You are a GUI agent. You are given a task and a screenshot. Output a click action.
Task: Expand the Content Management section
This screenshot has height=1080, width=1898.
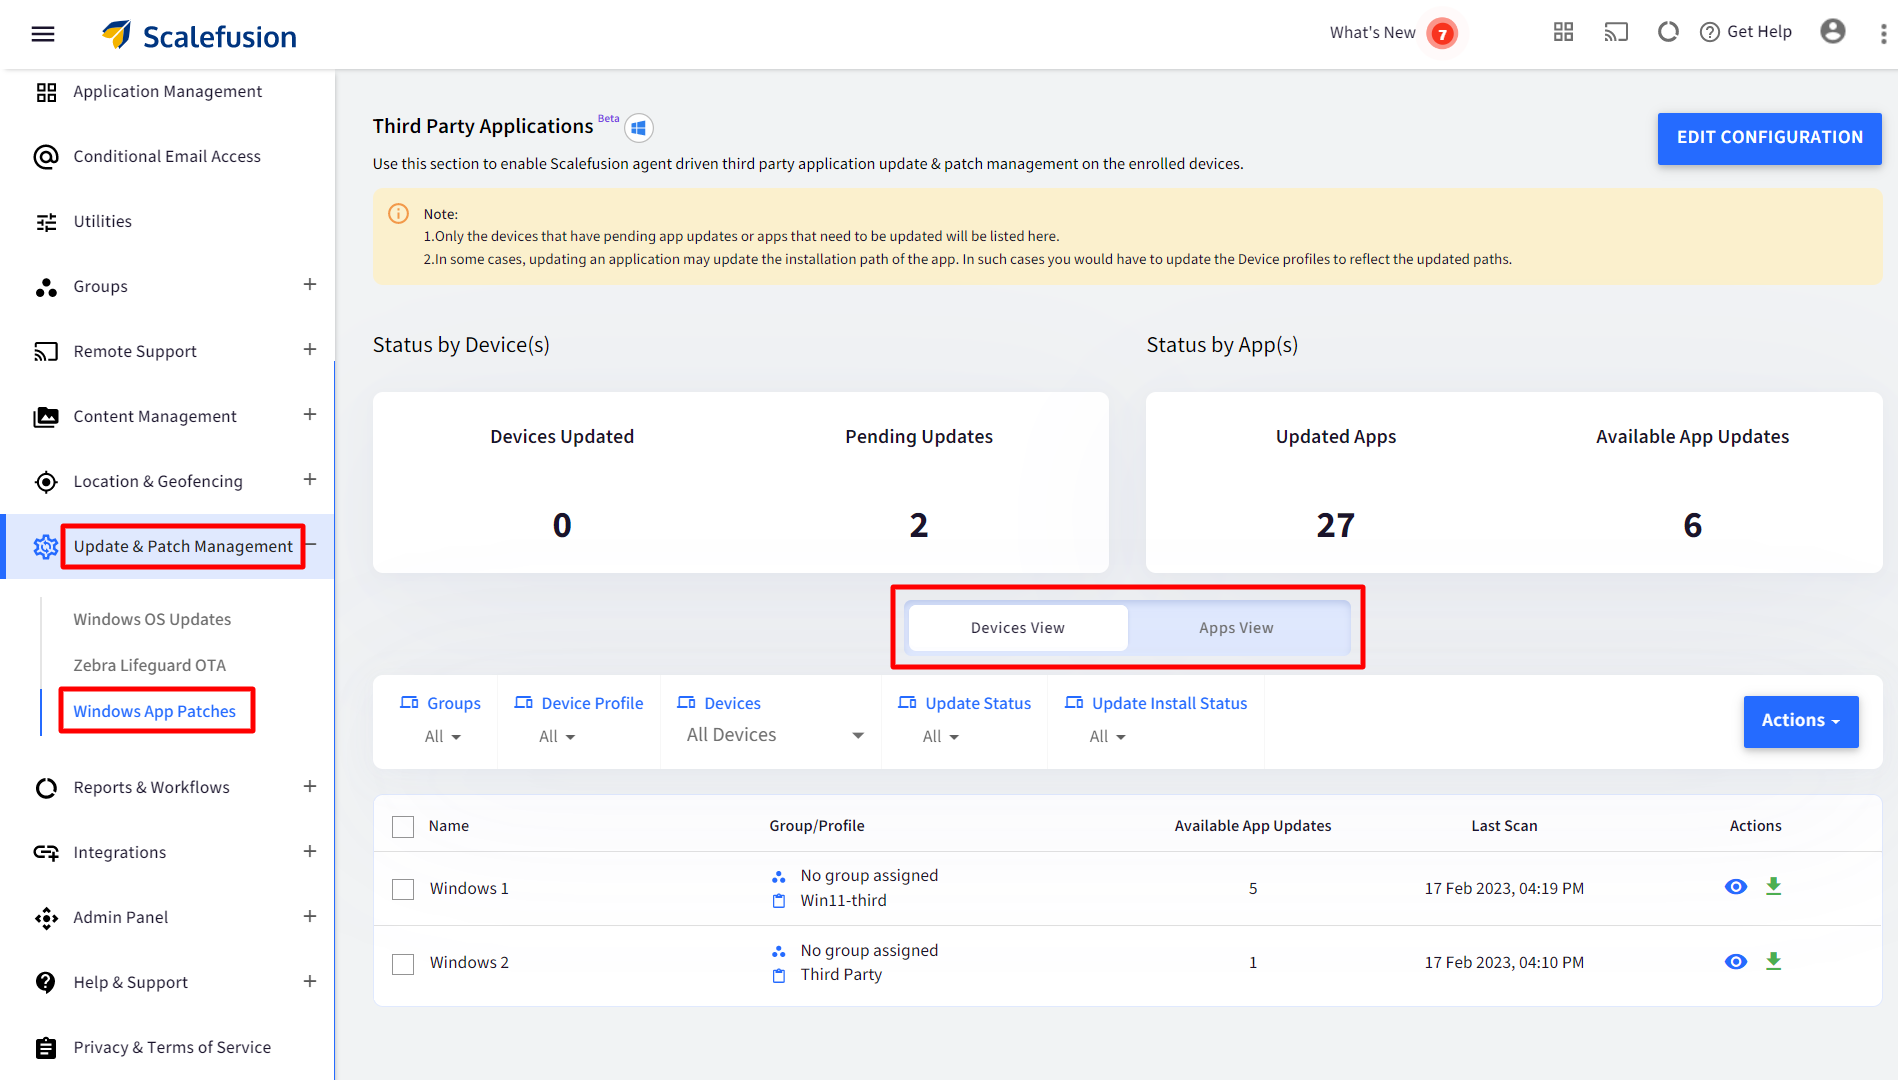click(x=310, y=415)
